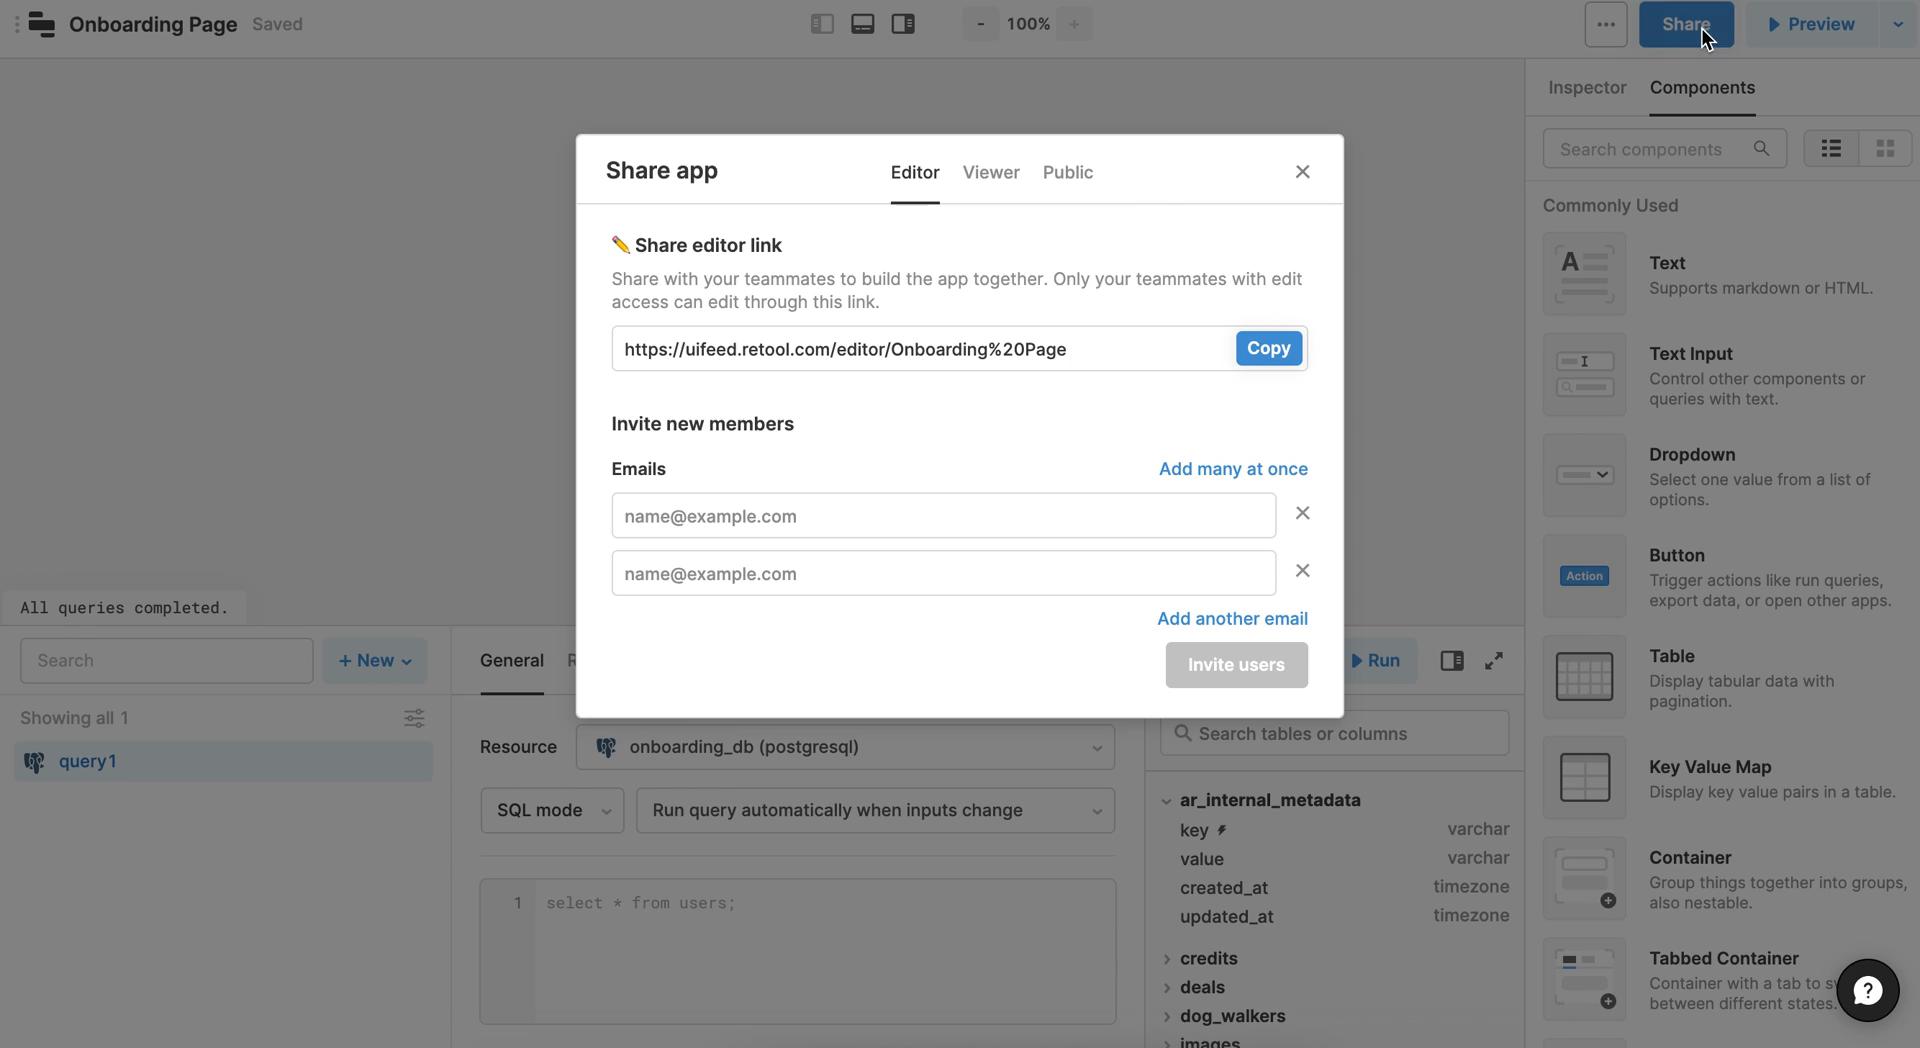Open the help widget in the corner

1868,990
